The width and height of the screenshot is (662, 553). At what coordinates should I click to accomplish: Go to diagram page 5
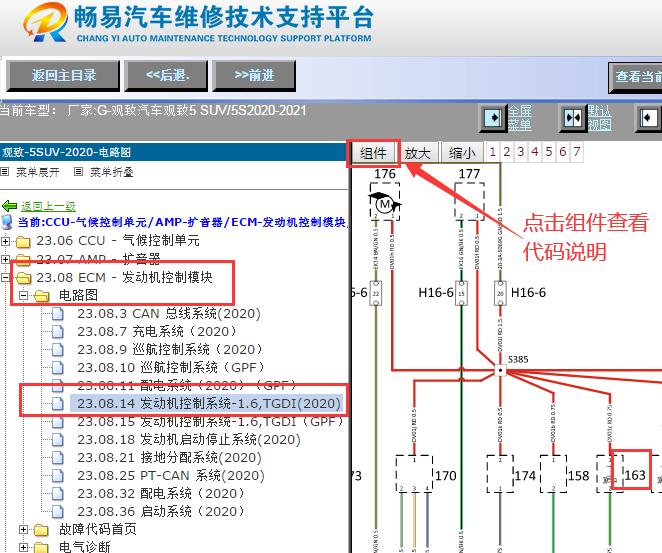(x=548, y=152)
